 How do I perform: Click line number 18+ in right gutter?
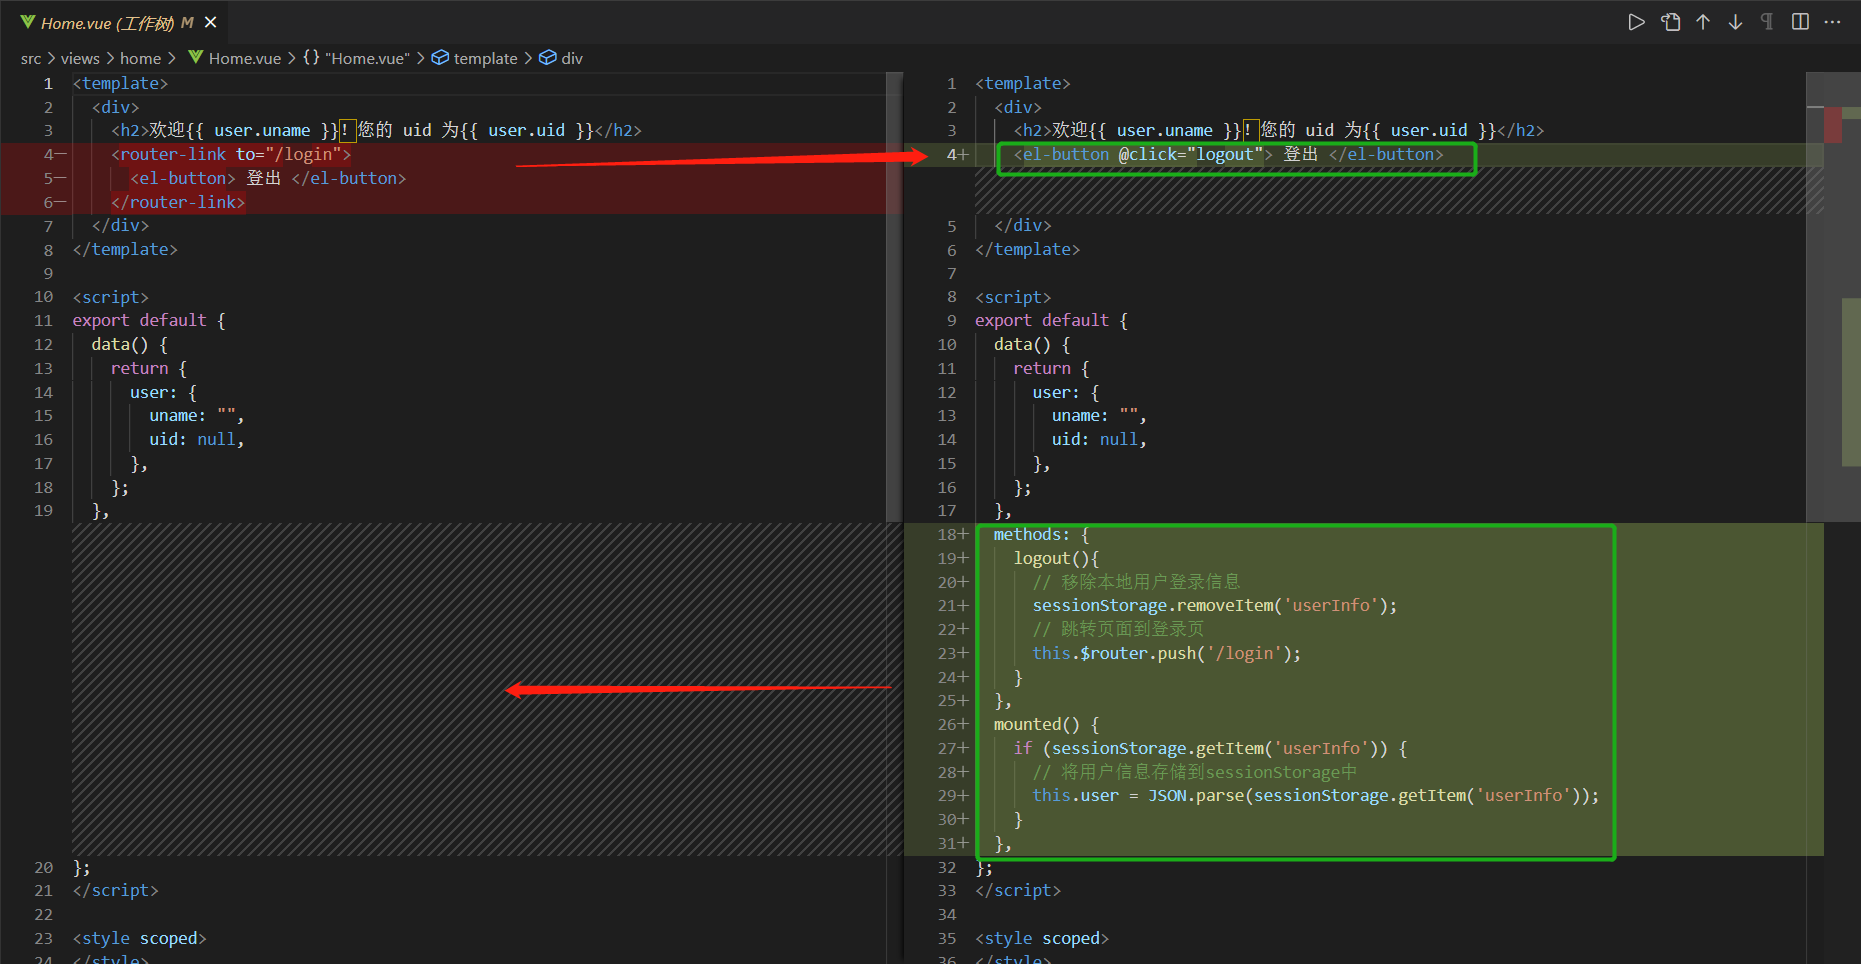(x=952, y=535)
